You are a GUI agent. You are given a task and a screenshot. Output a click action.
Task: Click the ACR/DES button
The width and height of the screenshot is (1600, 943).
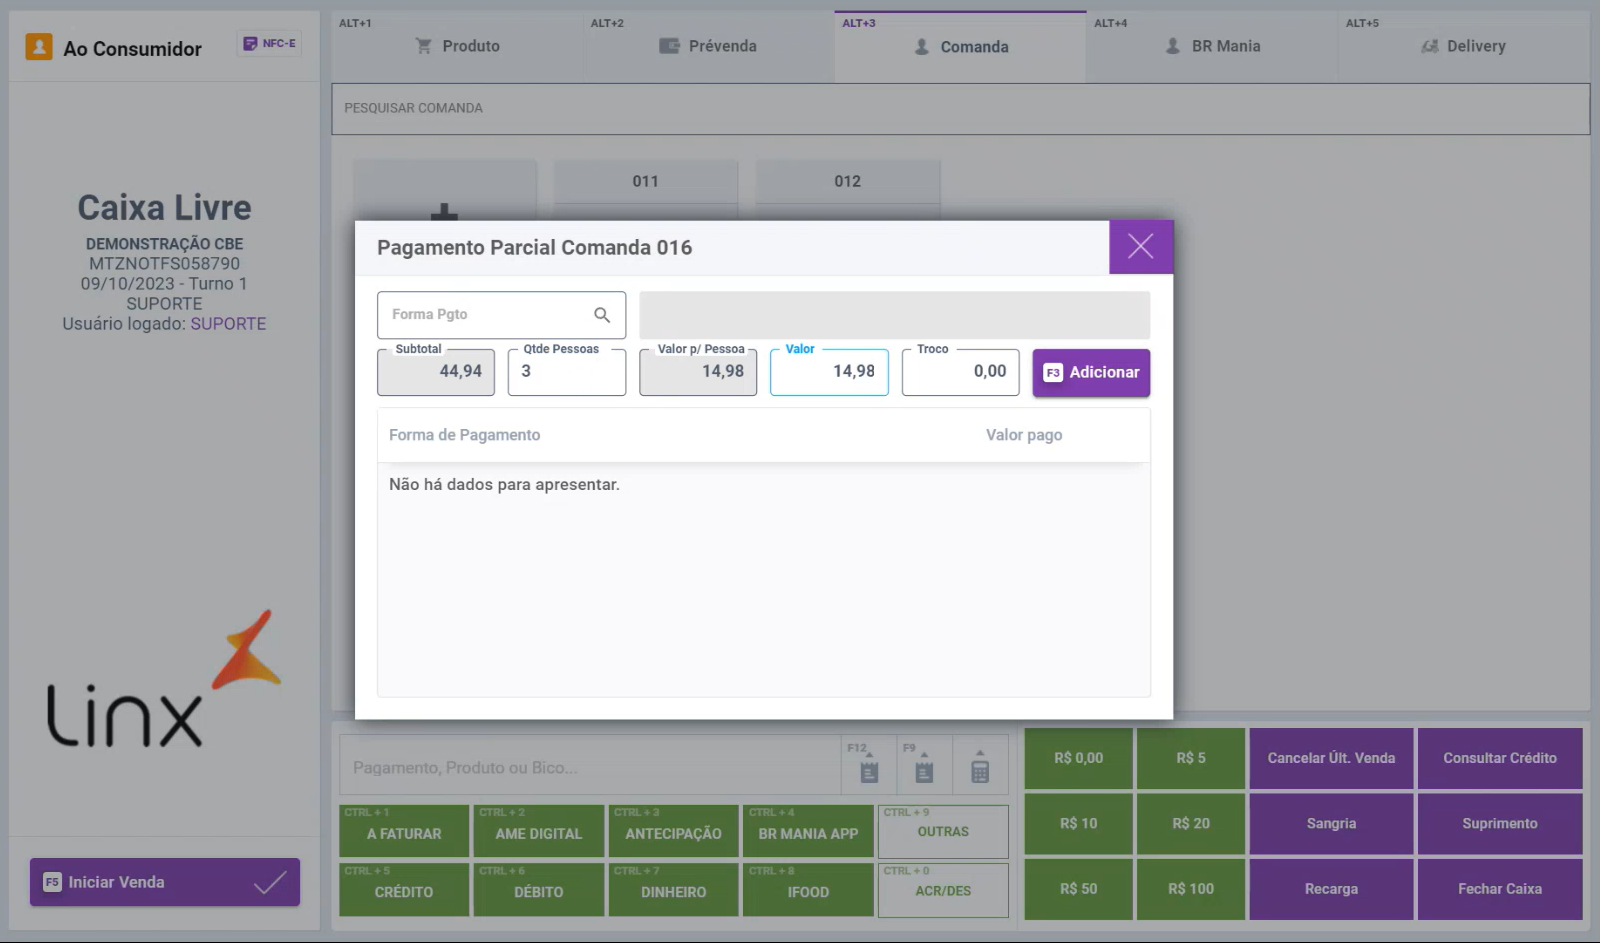943,890
